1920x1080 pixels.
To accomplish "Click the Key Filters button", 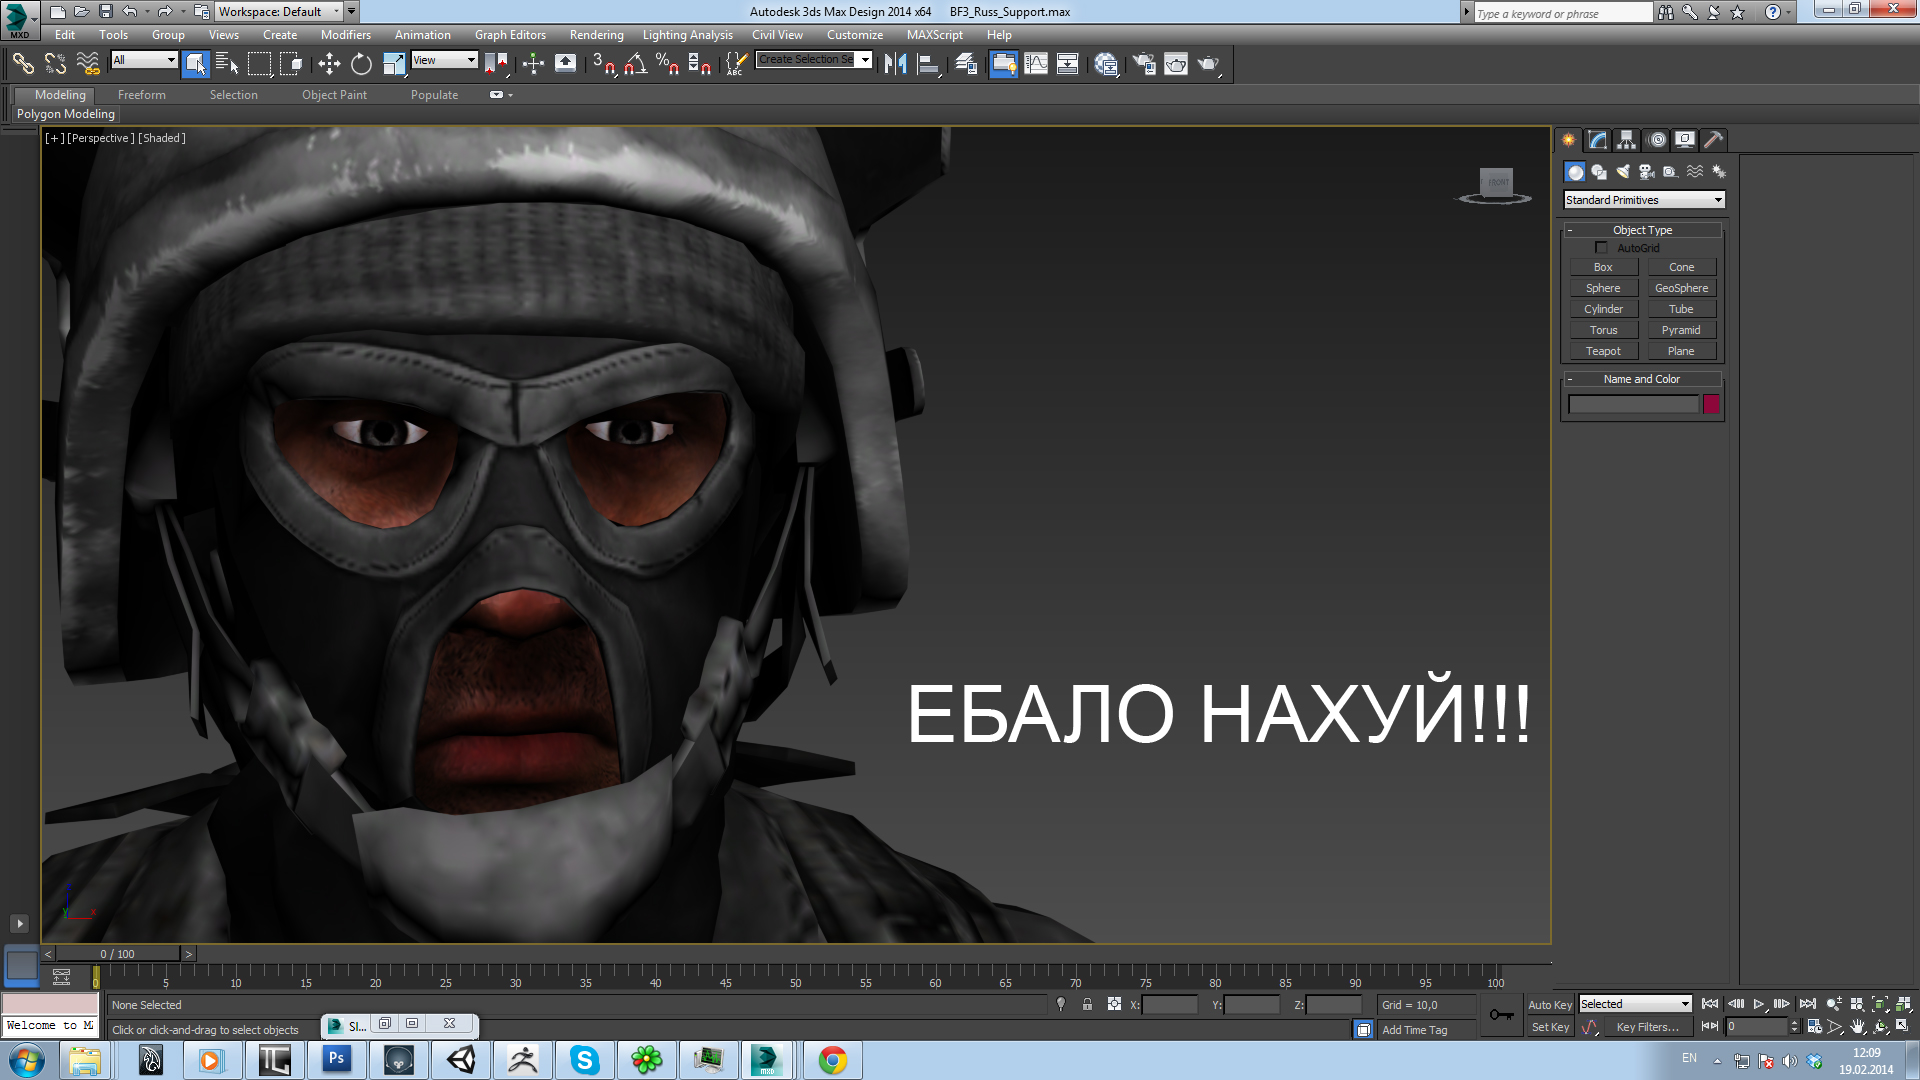I will click(x=1647, y=1027).
